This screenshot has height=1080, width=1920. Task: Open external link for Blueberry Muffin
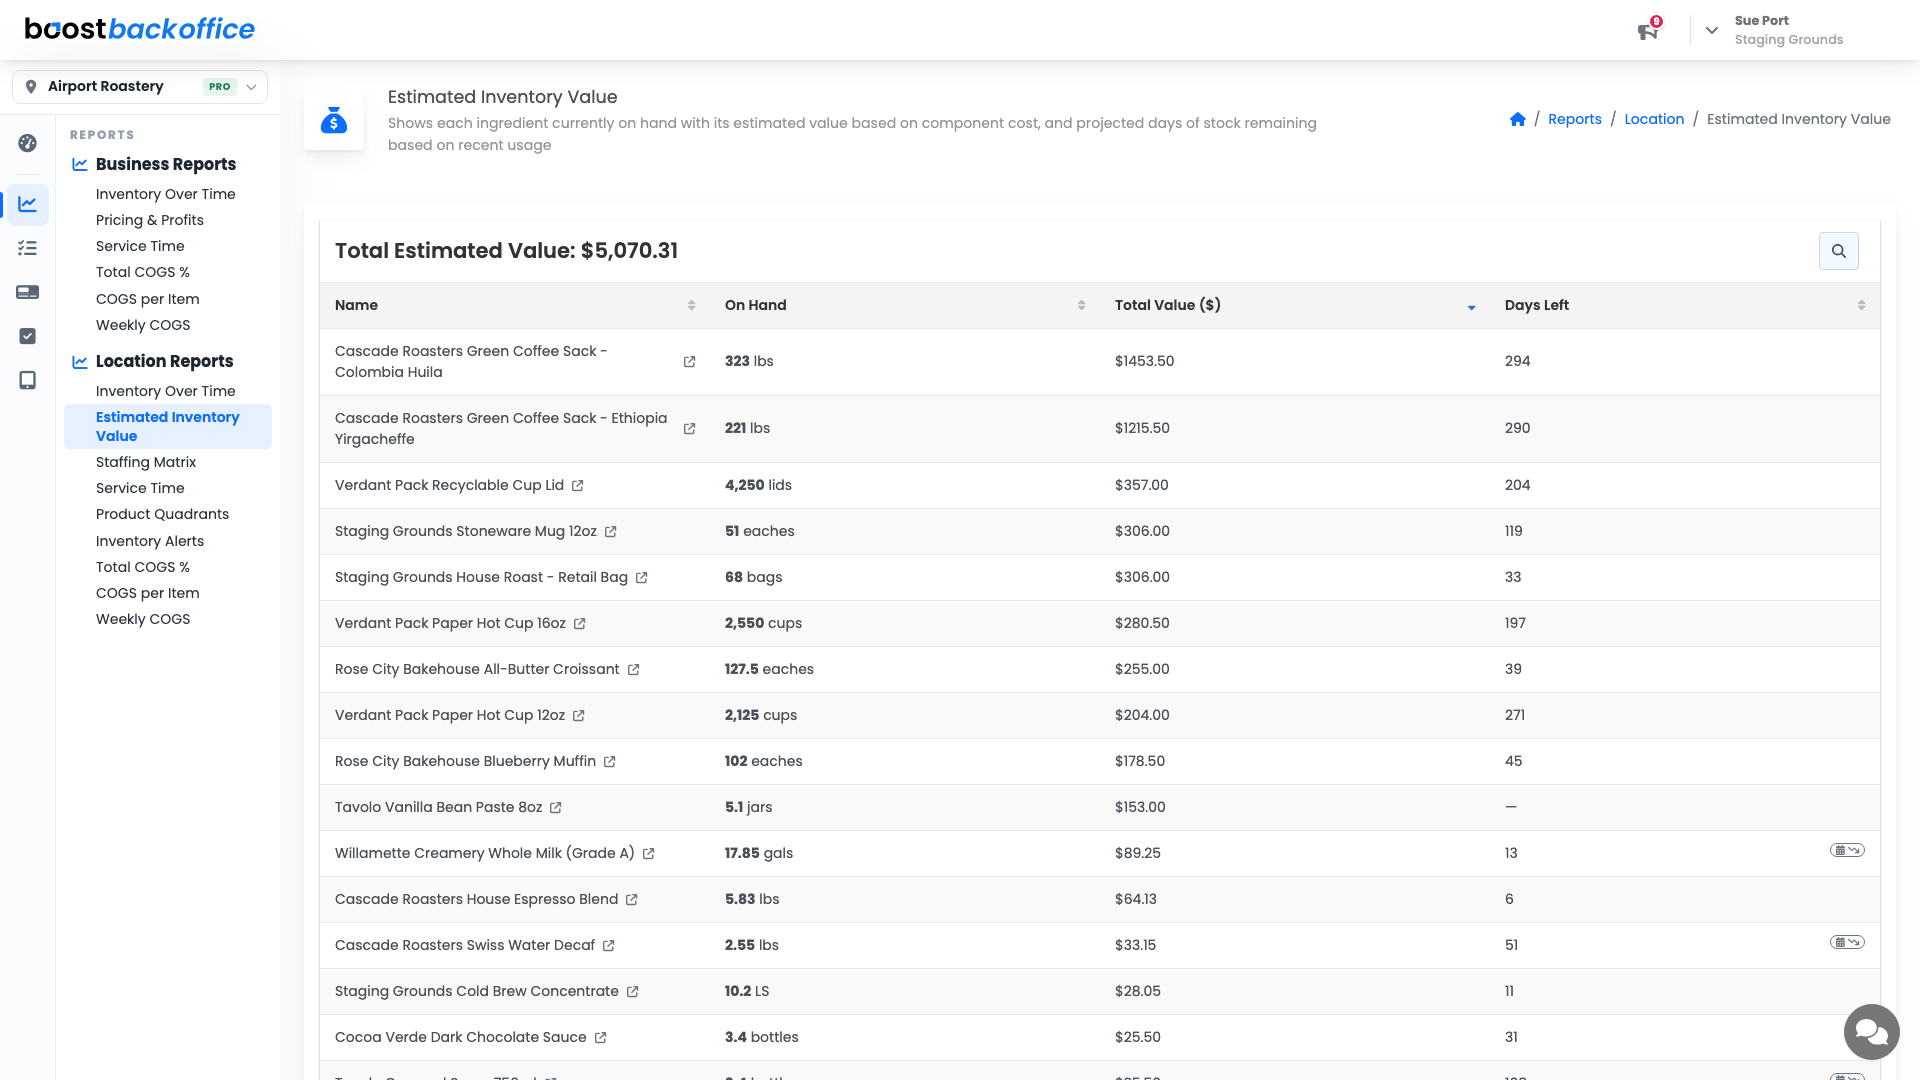pos(609,762)
